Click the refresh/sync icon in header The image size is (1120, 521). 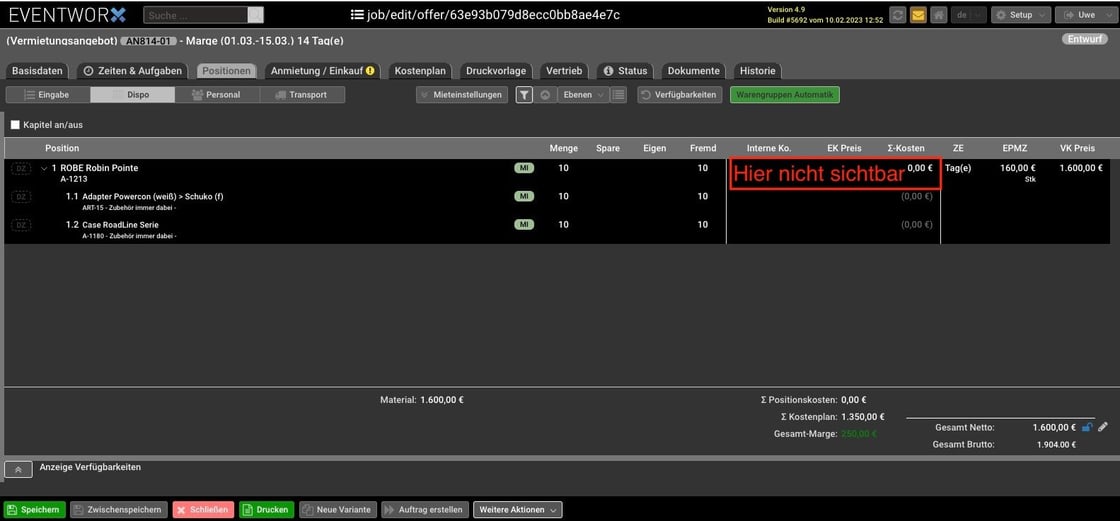point(896,15)
